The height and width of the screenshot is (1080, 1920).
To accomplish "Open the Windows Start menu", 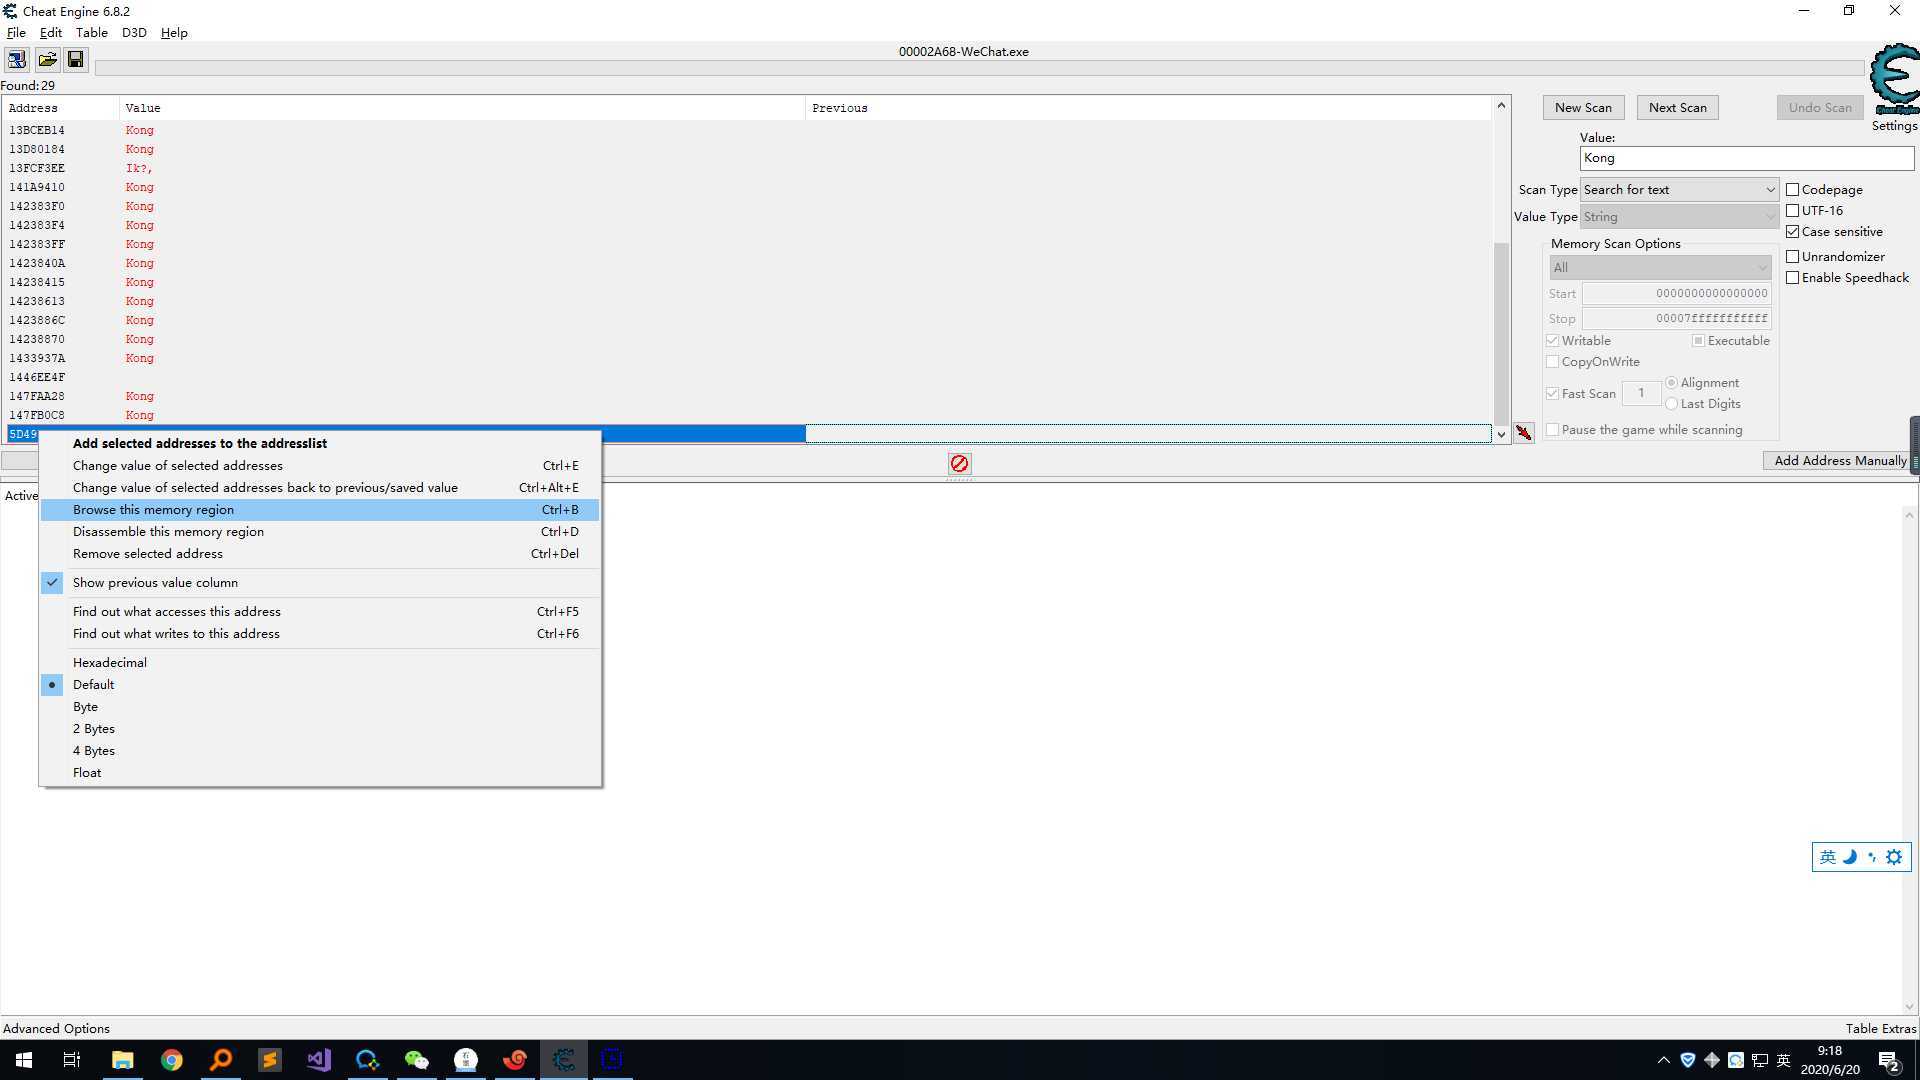I will click(24, 1060).
